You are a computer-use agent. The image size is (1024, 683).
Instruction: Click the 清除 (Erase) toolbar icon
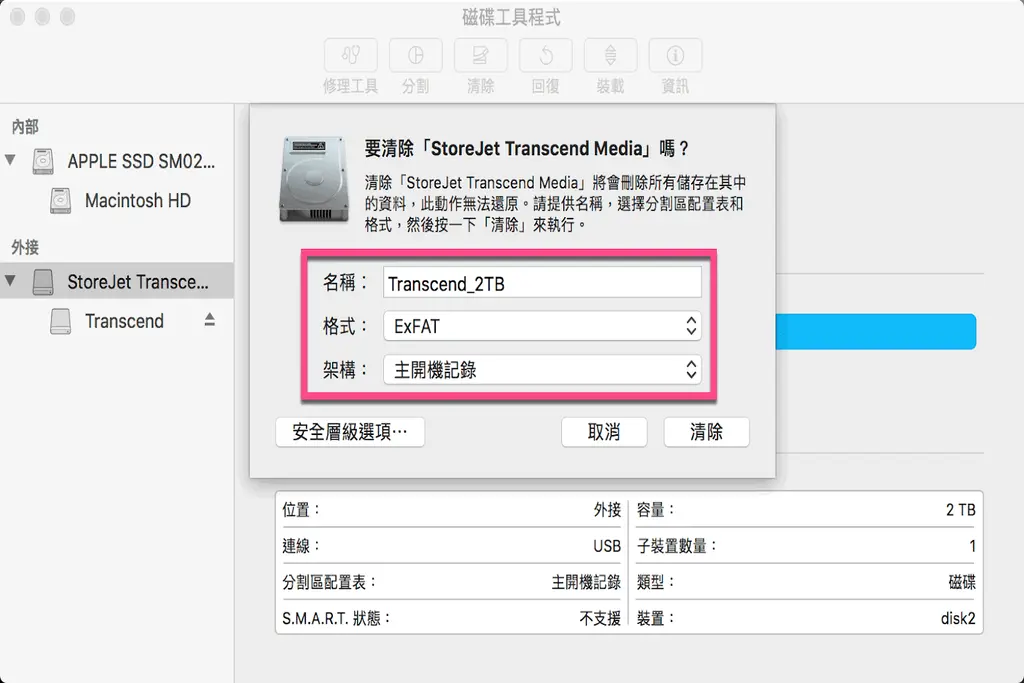(480, 55)
